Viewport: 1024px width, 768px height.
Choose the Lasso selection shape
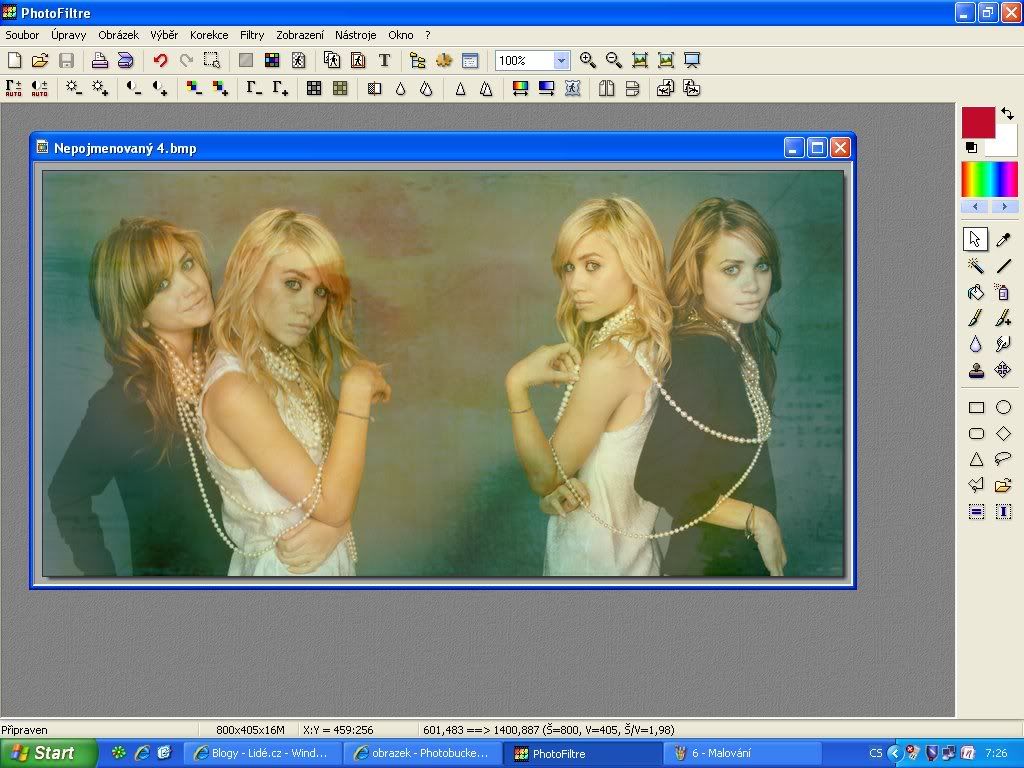(x=1003, y=458)
